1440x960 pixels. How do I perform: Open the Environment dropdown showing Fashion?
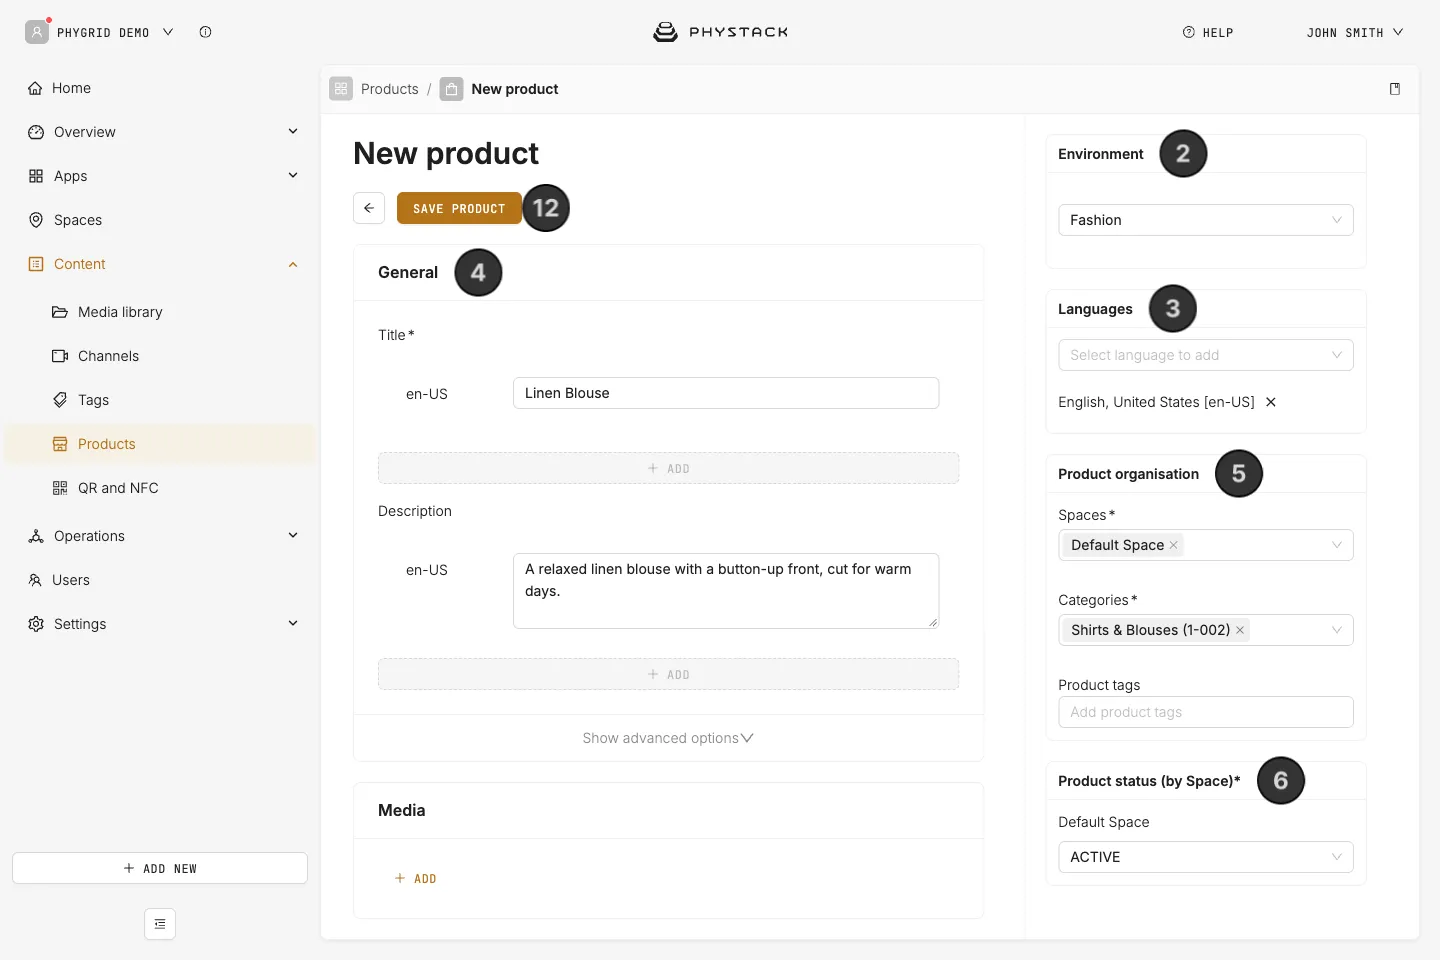pyautogui.click(x=1206, y=220)
